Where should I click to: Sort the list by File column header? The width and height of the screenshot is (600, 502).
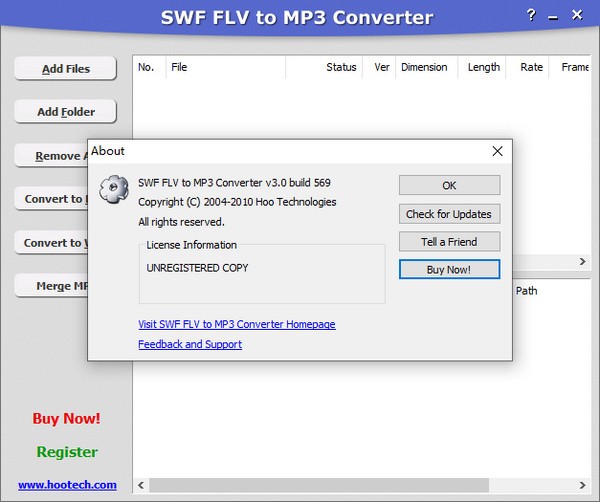pos(225,68)
